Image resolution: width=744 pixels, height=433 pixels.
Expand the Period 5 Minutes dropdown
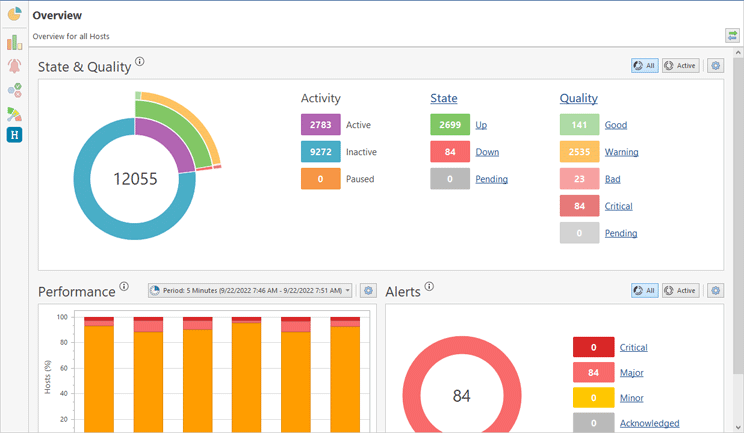(x=250, y=291)
